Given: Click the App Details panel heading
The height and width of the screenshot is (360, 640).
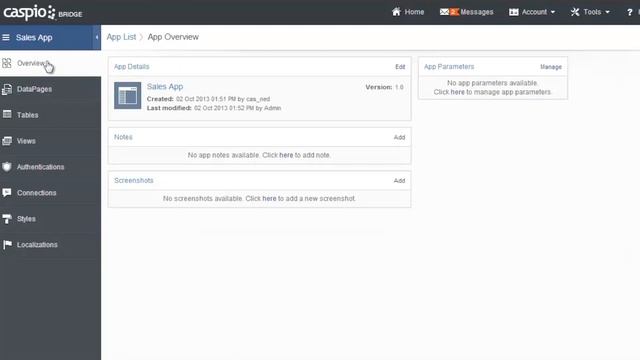Looking at the screenshot, I should point(131,67).
